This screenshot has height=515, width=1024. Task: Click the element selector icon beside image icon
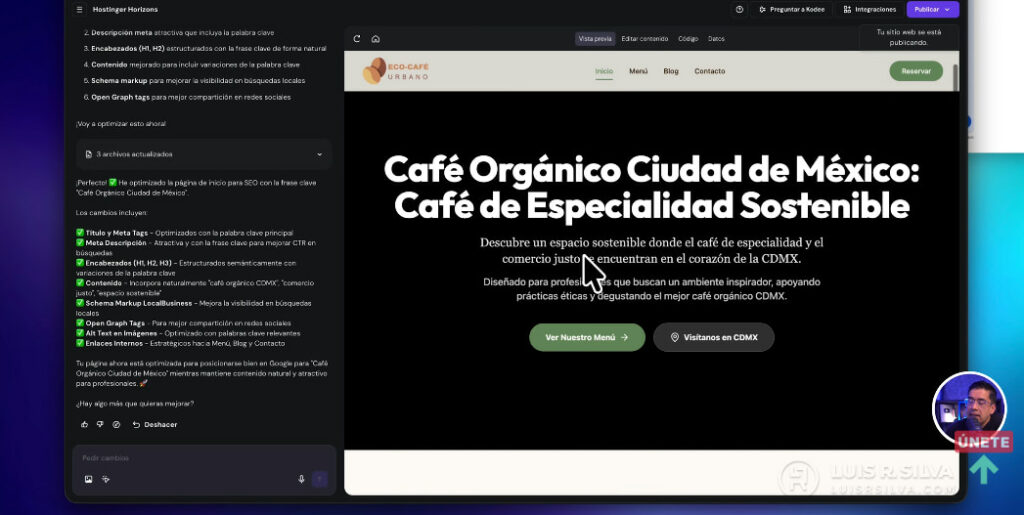(x=106, y=479)
